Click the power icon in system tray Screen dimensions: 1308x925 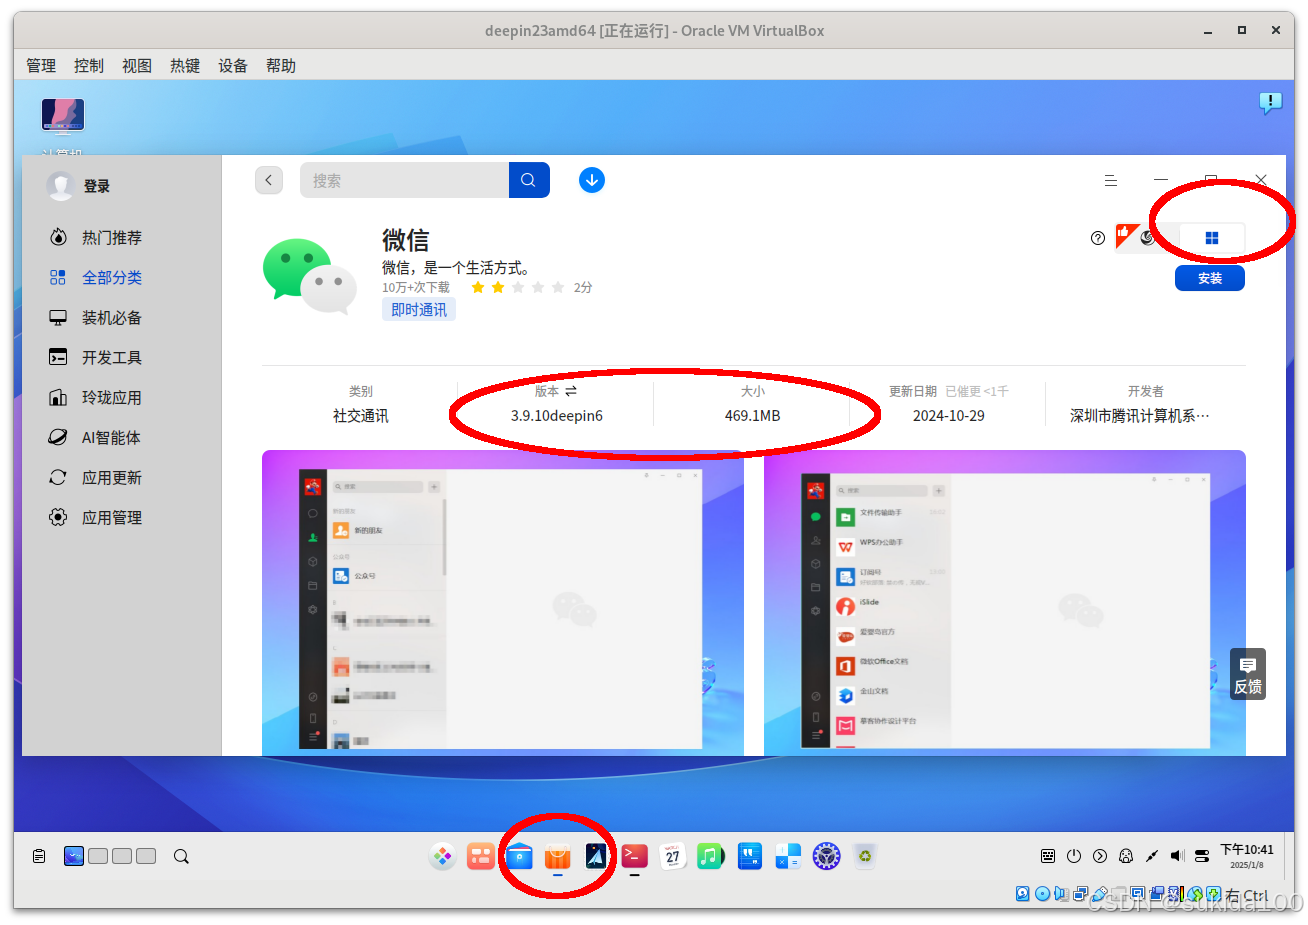pos(1074,856)
